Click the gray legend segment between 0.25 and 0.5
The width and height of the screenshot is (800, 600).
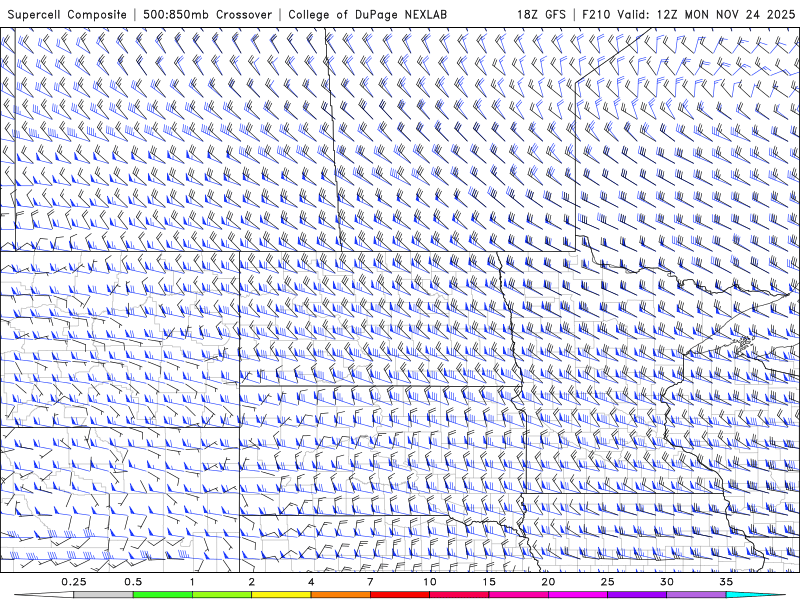(103, 595)
